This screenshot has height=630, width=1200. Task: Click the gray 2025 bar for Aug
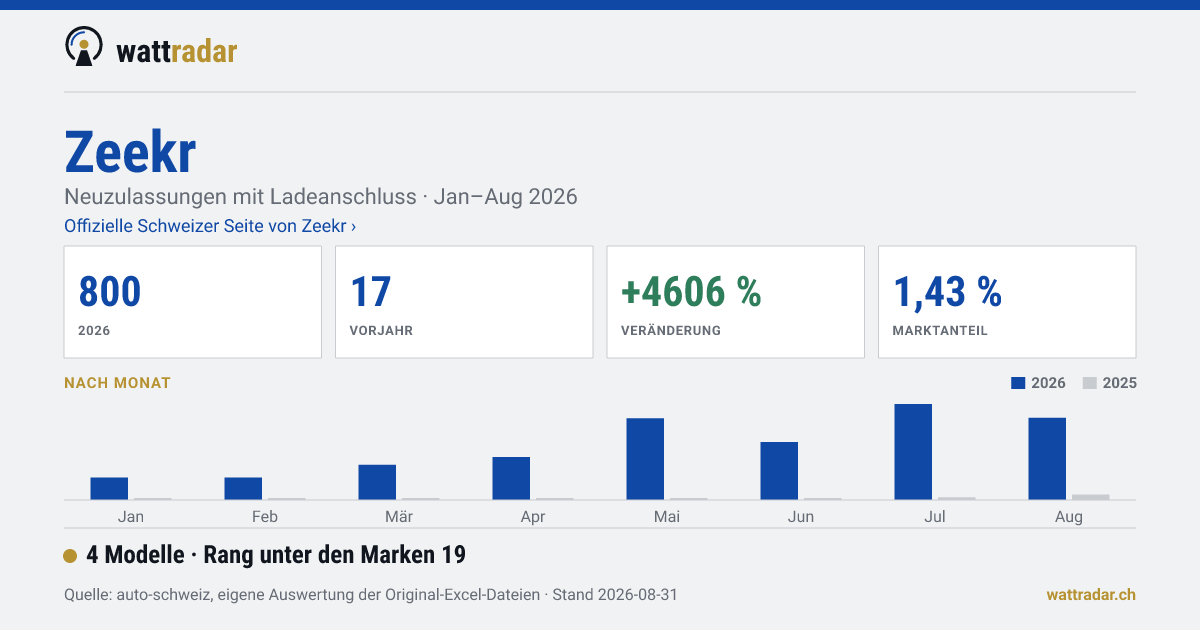point(1091,497)
